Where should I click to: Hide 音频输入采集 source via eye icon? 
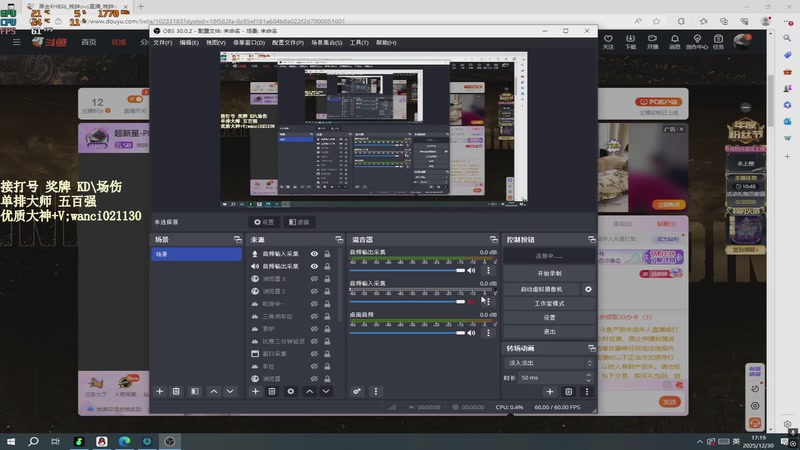pyautogui.click(x=314, y=254)
